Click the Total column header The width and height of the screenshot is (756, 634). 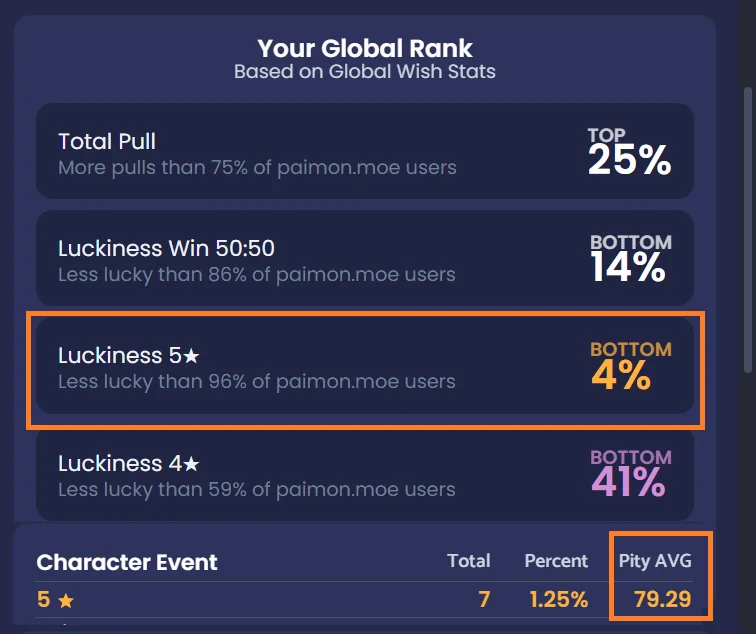pyautogui.click(x=469, y=561)
